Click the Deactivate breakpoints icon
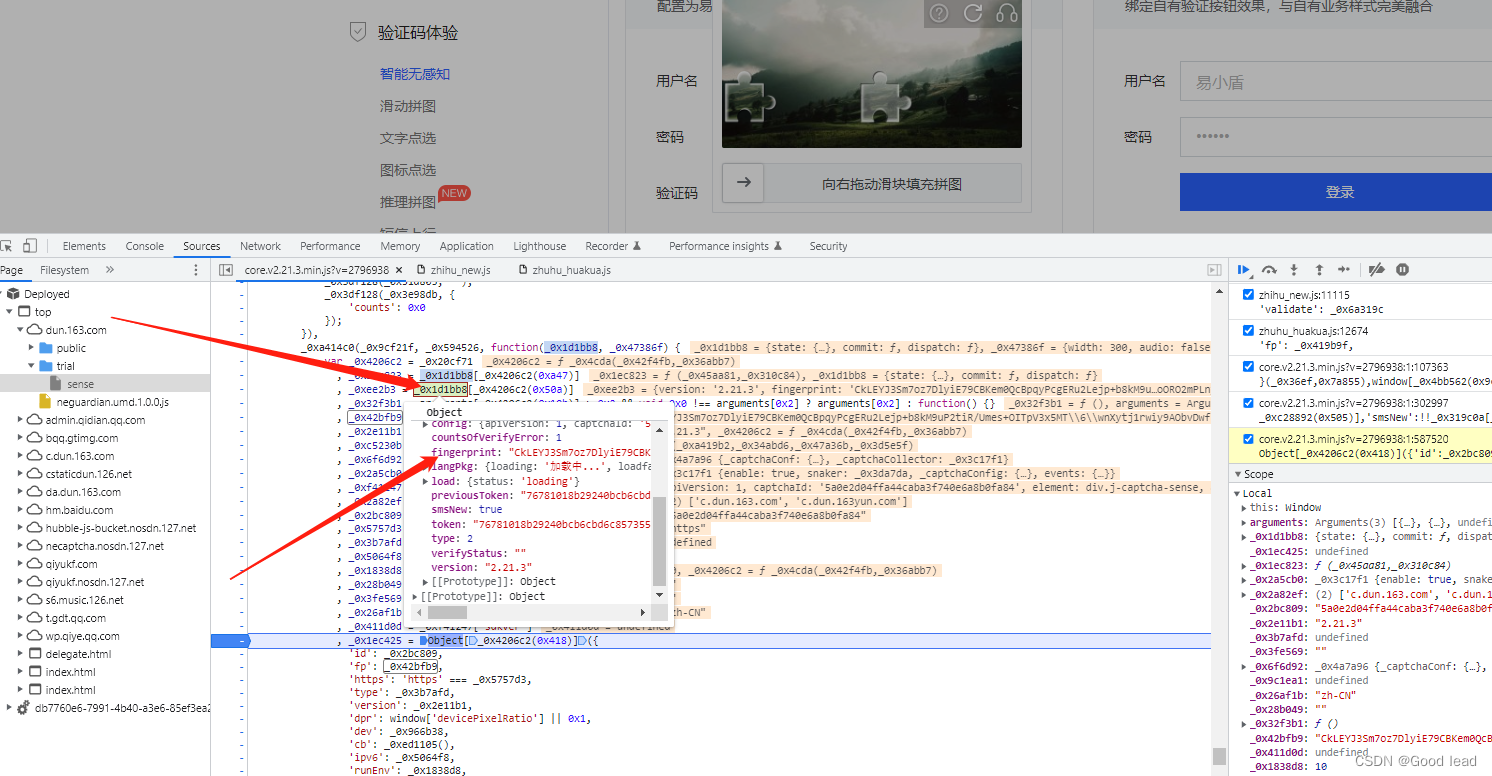This screenshot has height=776, width=1492. 1377,270
